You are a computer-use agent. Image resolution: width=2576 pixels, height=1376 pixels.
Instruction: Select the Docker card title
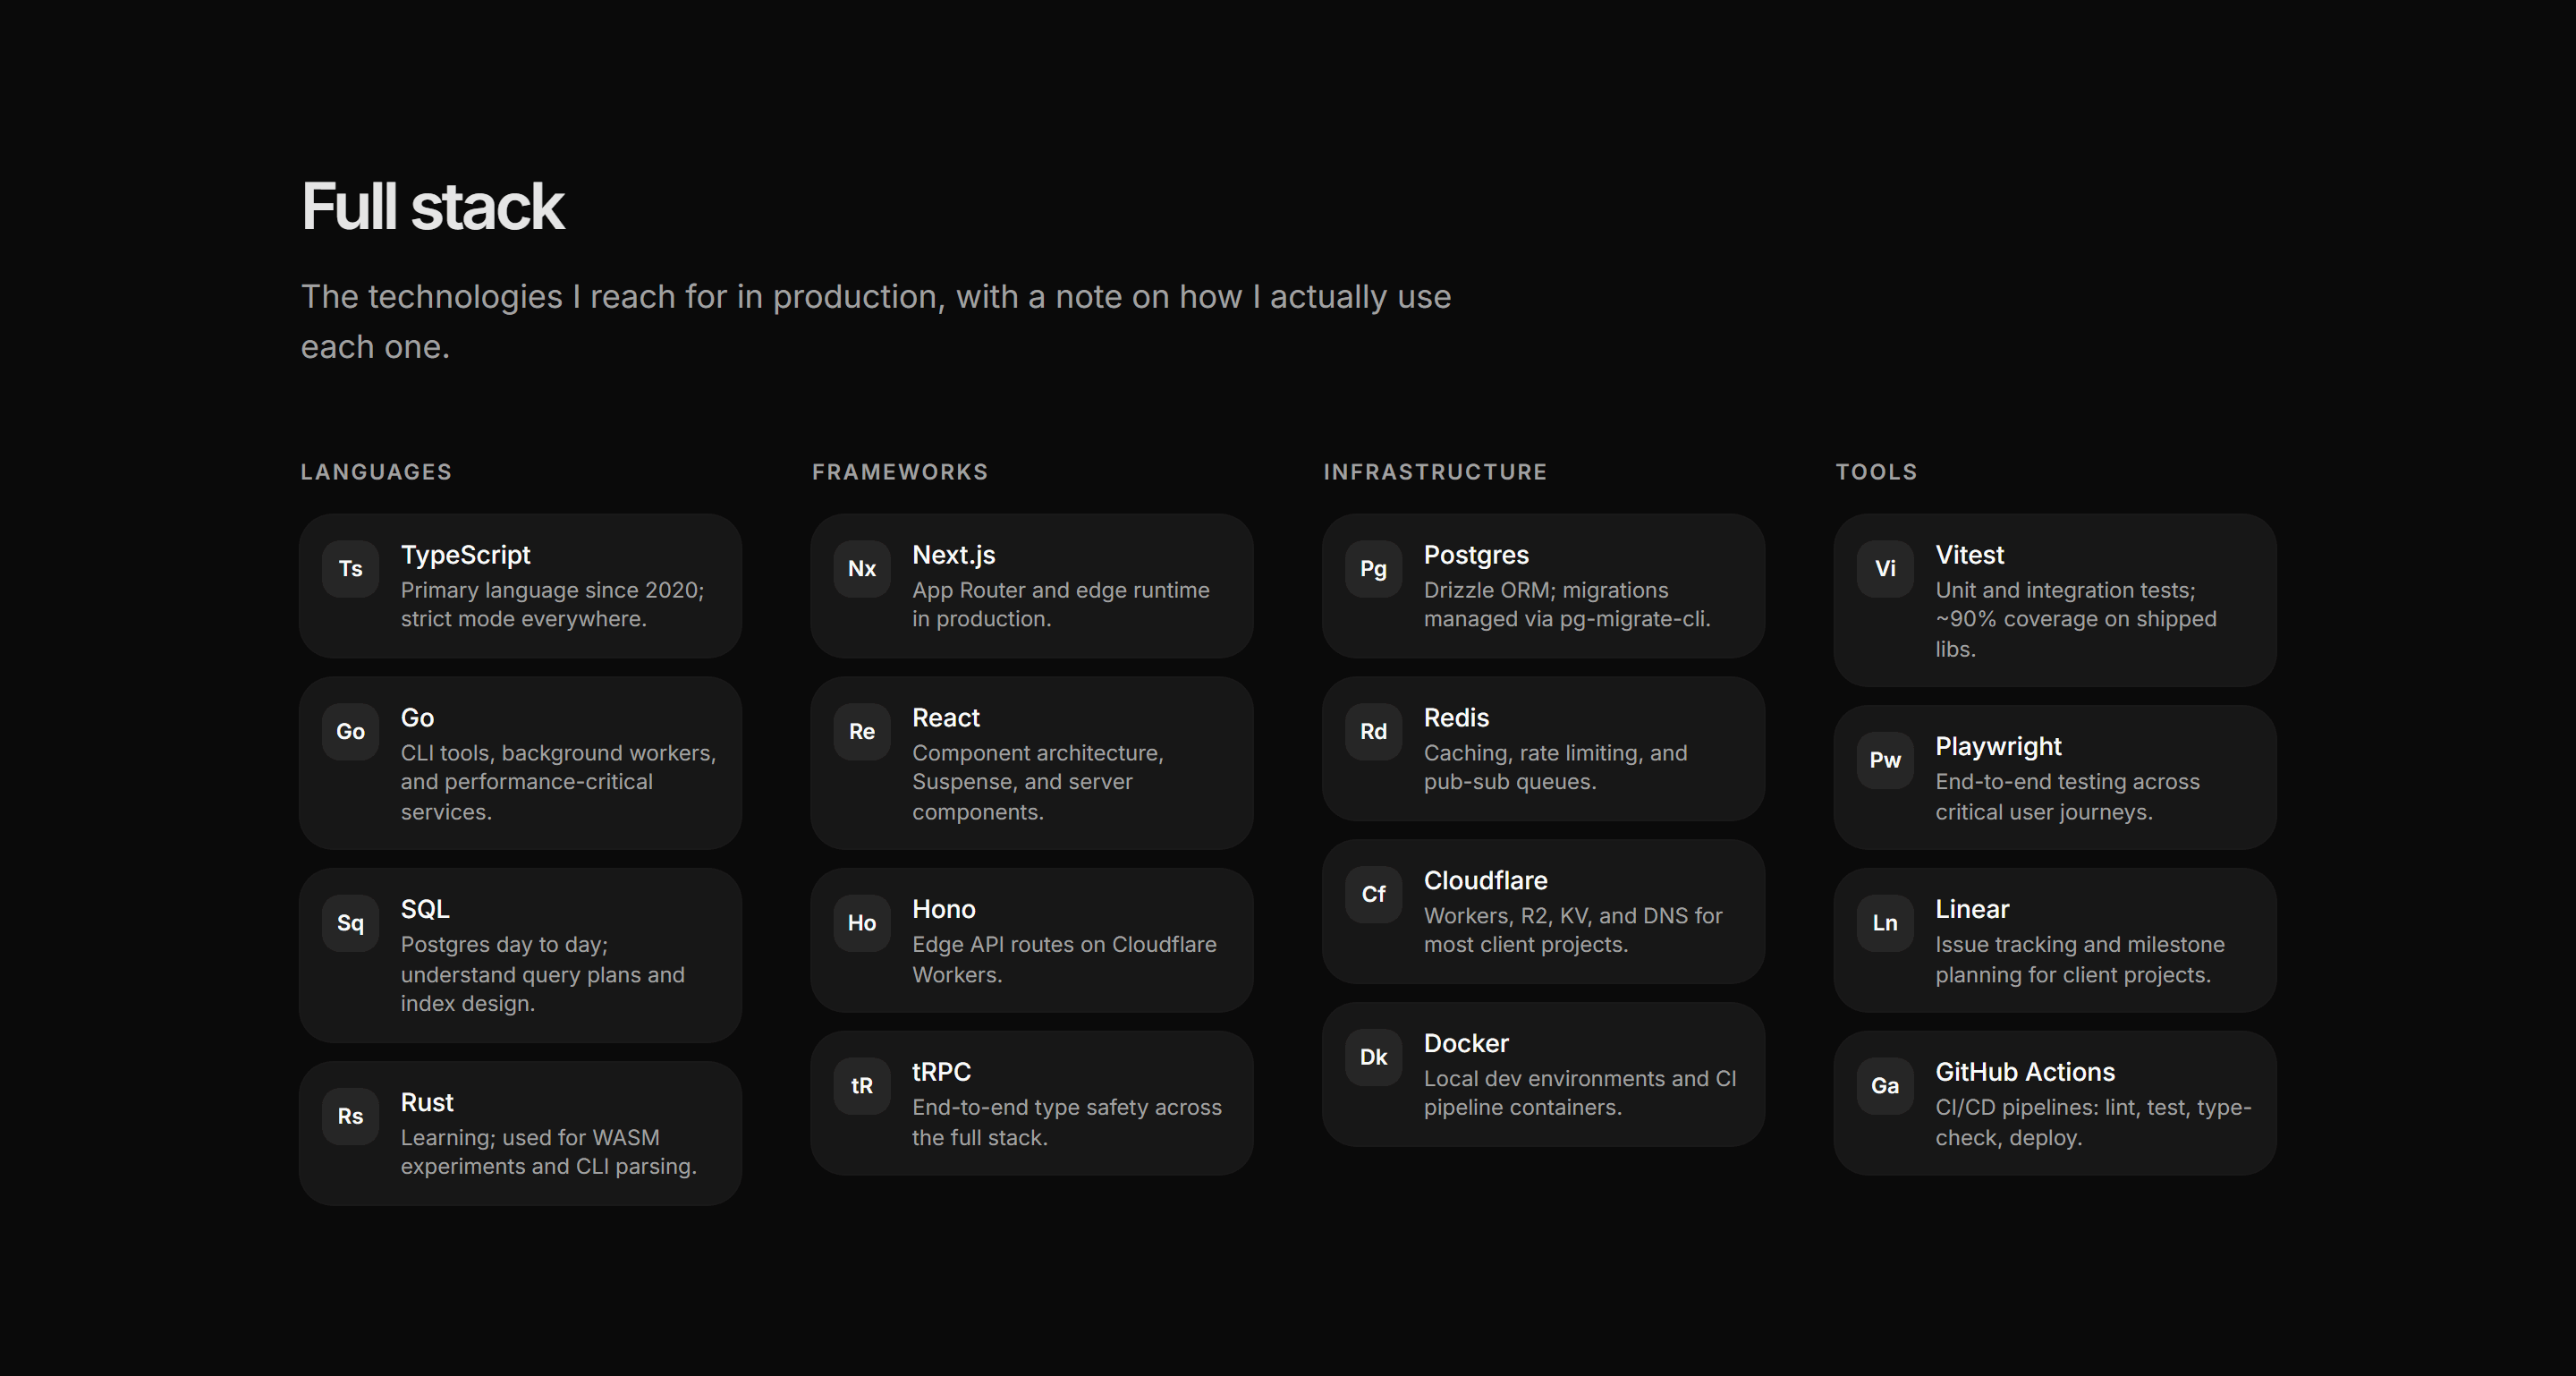1466,1044
